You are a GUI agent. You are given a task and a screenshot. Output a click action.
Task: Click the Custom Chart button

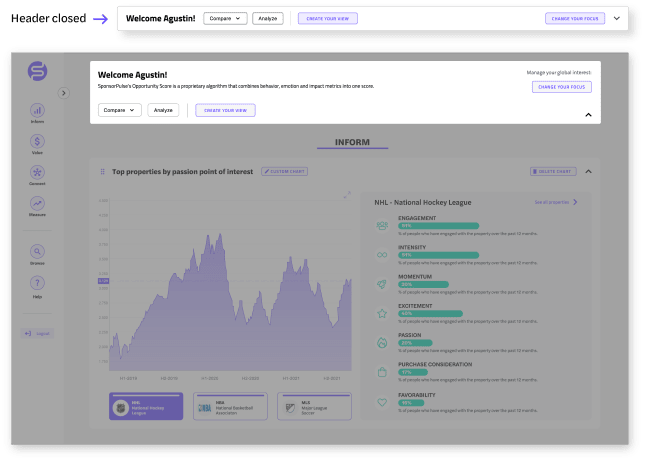(x=284, y=172)
